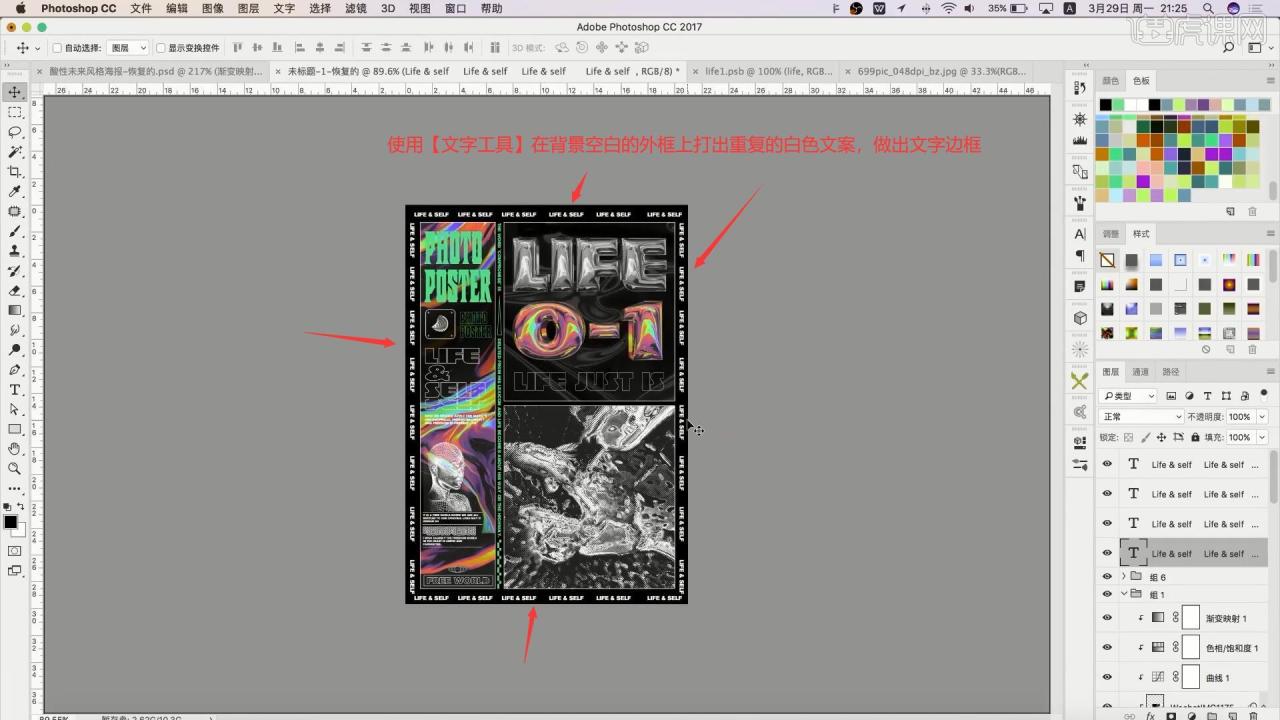Screen dimensions: 1280x720
Task: Open the Layers panel options menu
Action: [x=1271, y=372]
